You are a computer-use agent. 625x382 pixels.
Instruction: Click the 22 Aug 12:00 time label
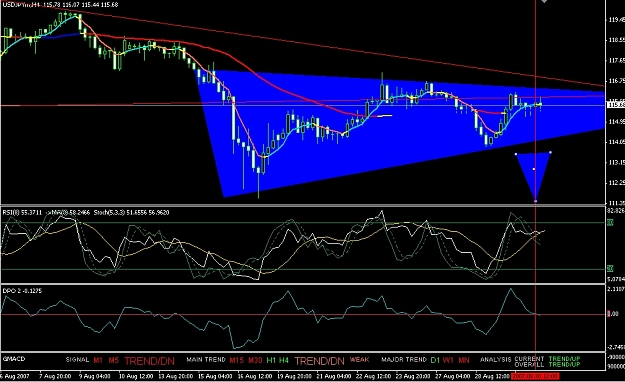(373, 376)
